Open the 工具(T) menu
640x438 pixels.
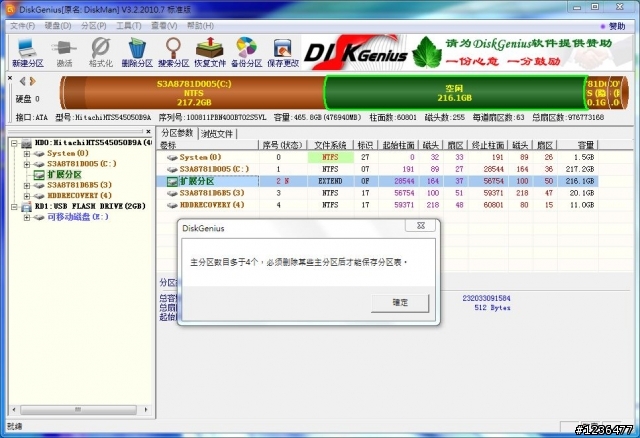point(129,26)
